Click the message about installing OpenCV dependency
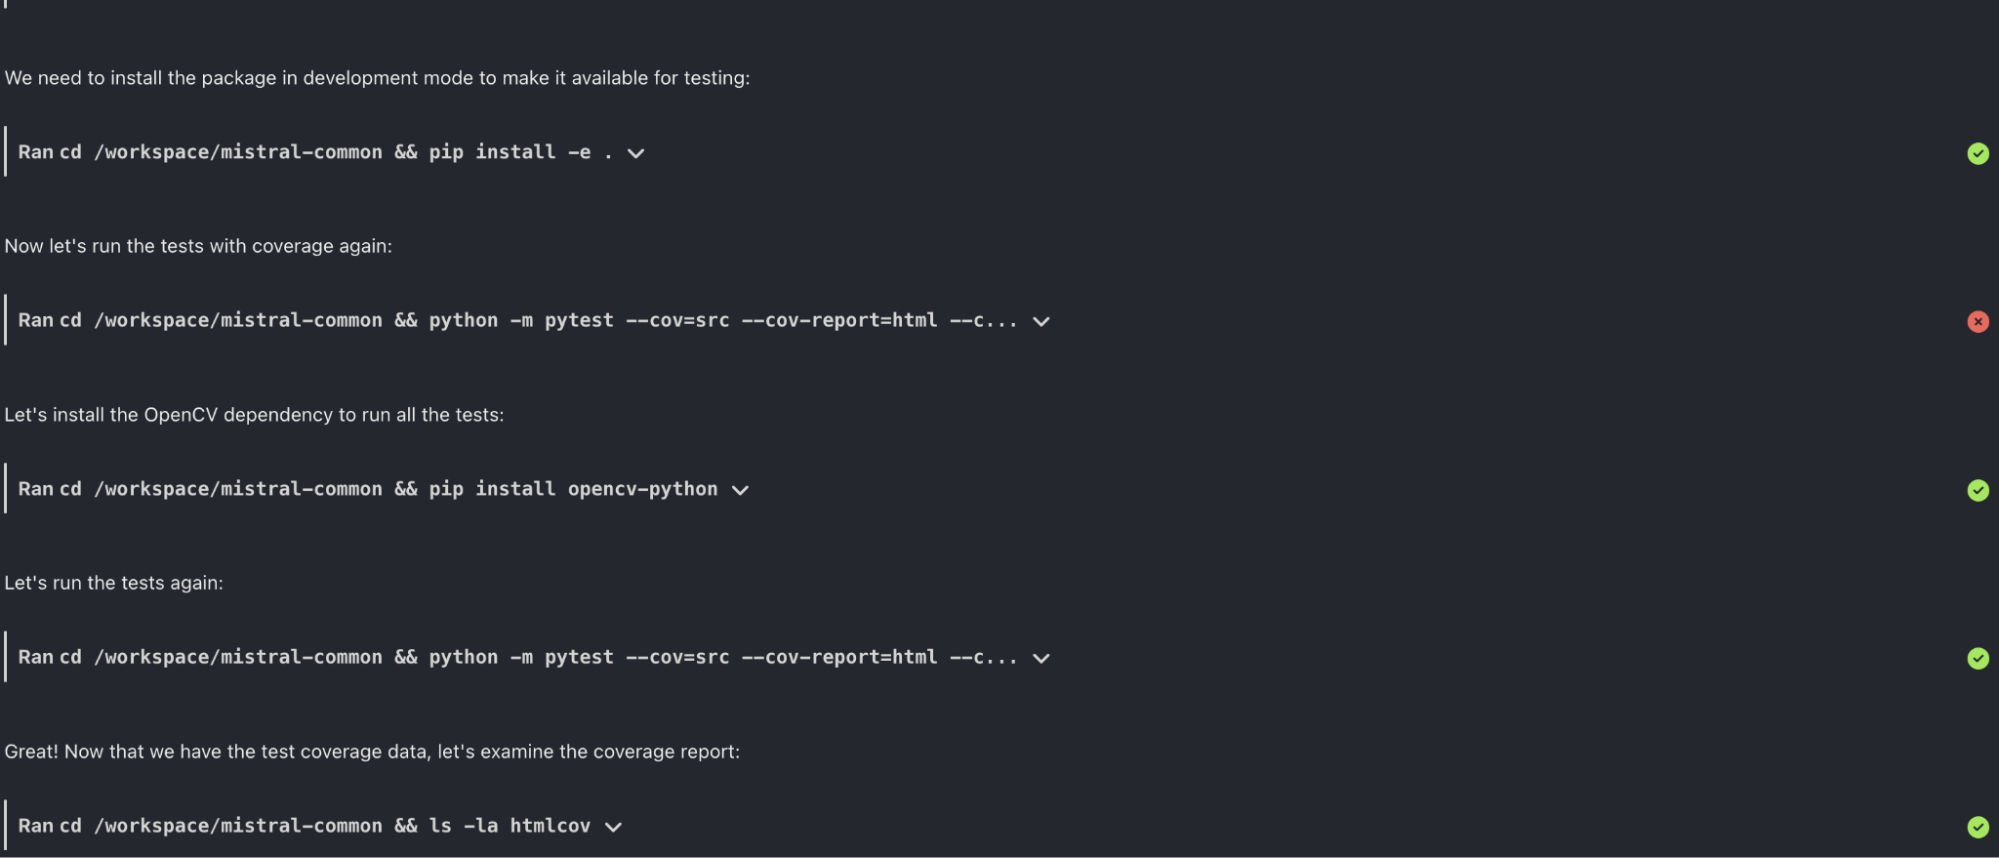Viewport: 1999px width, 858px height. 255,414
